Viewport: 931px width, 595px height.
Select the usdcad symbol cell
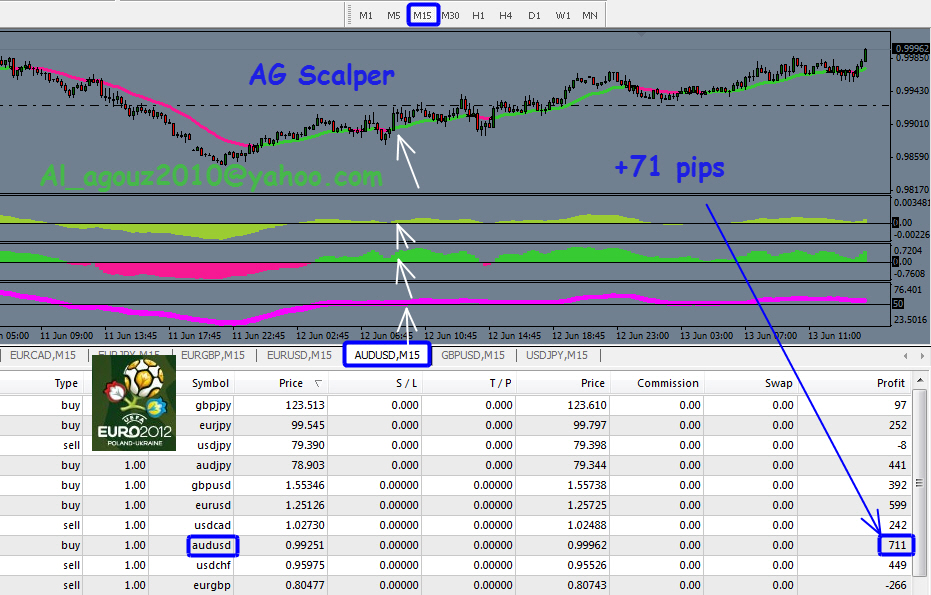point(212,525)
